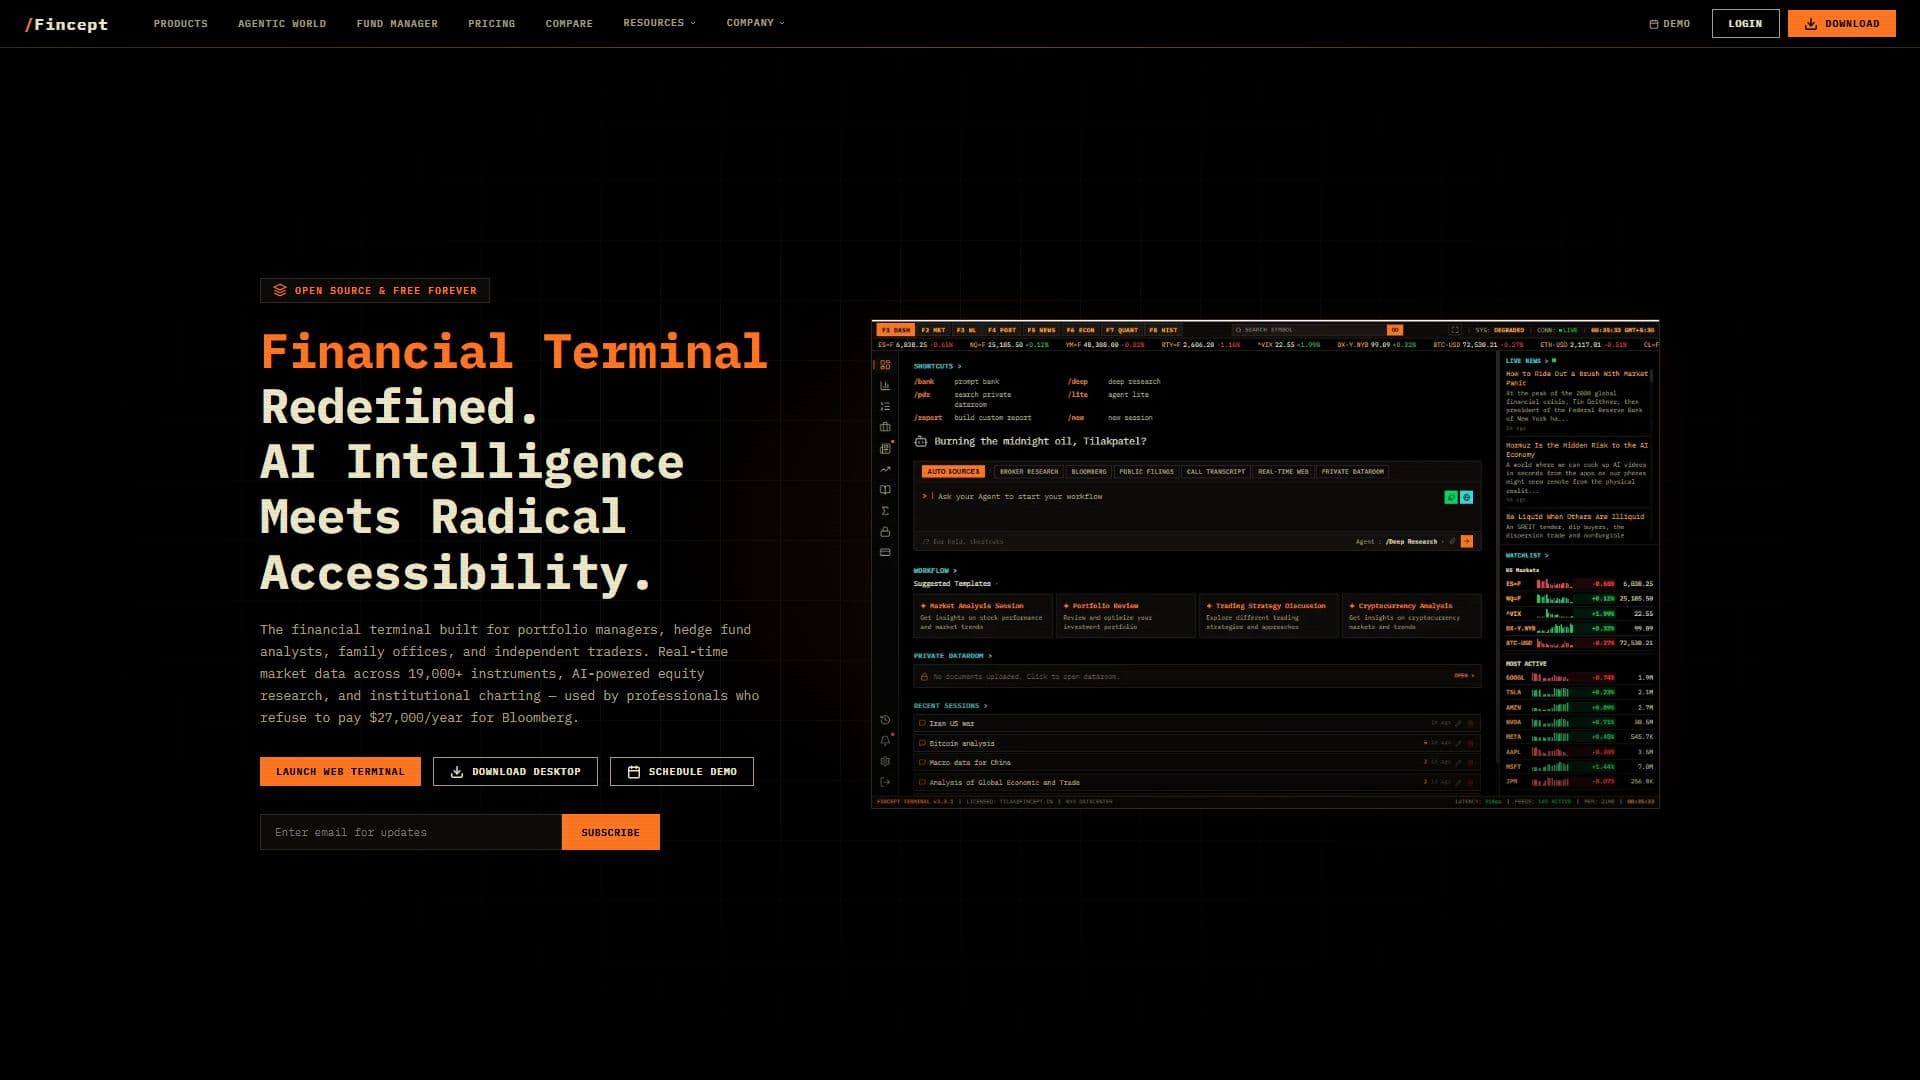Open the Hormuz Is the Hidden Risk headline
This screenshot has height=1080, width=1920.
[x=1576, y=450]
